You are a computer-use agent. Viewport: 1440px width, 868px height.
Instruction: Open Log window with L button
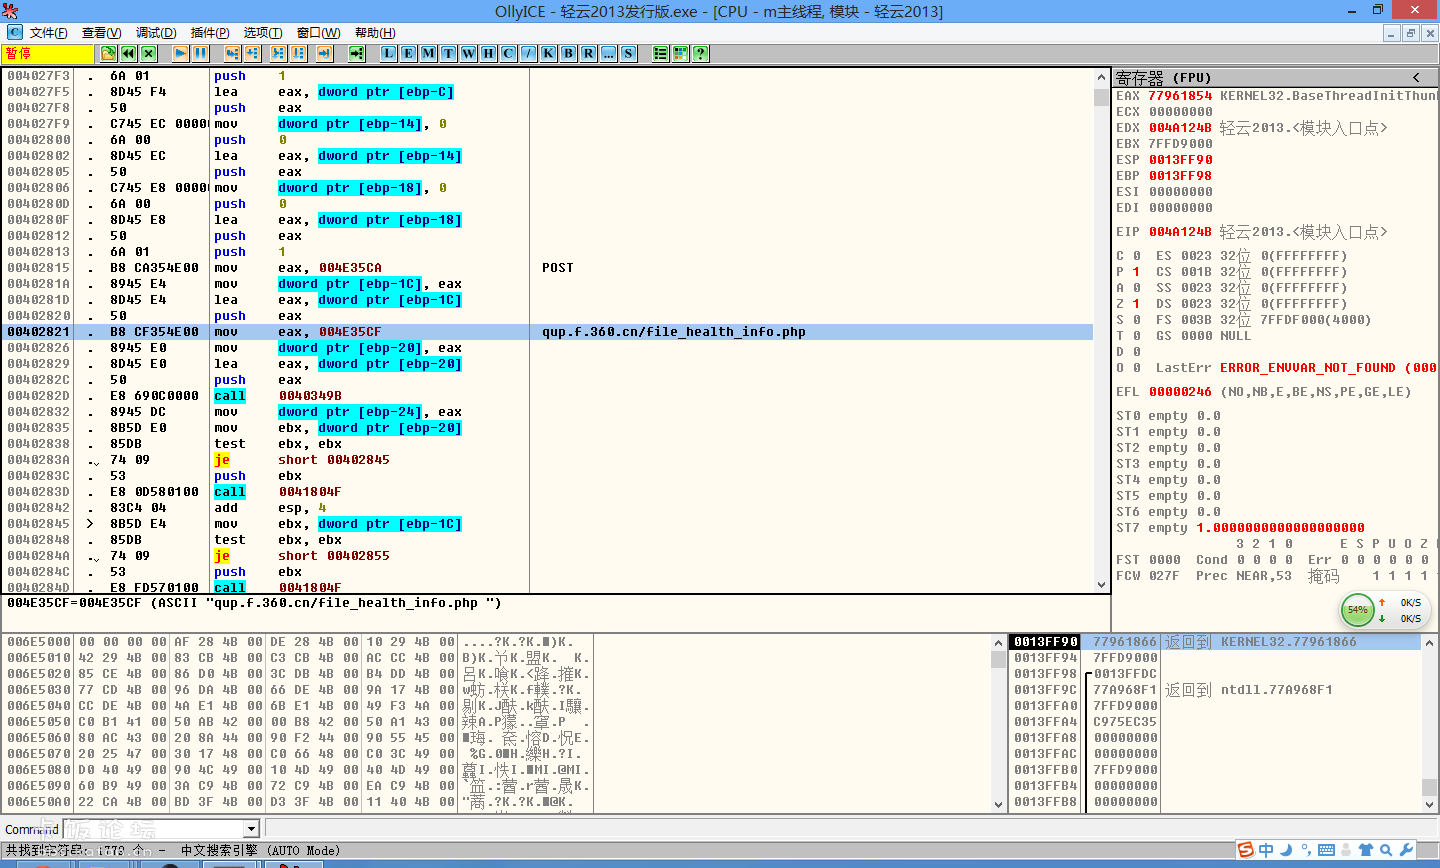point(388,53)
